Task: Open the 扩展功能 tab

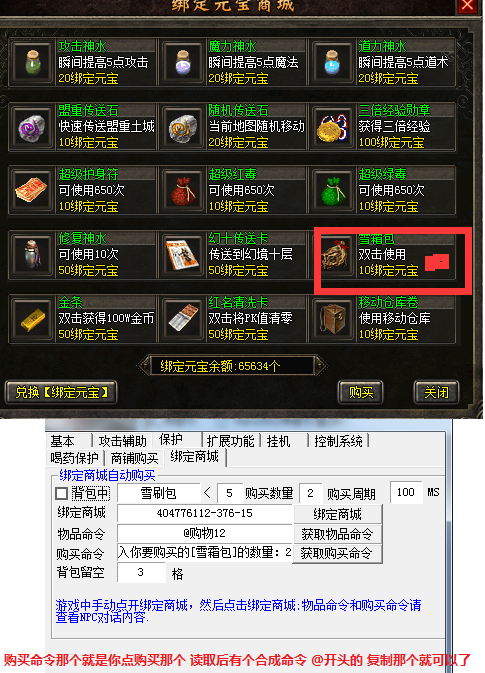Action: tap(230, 441)
